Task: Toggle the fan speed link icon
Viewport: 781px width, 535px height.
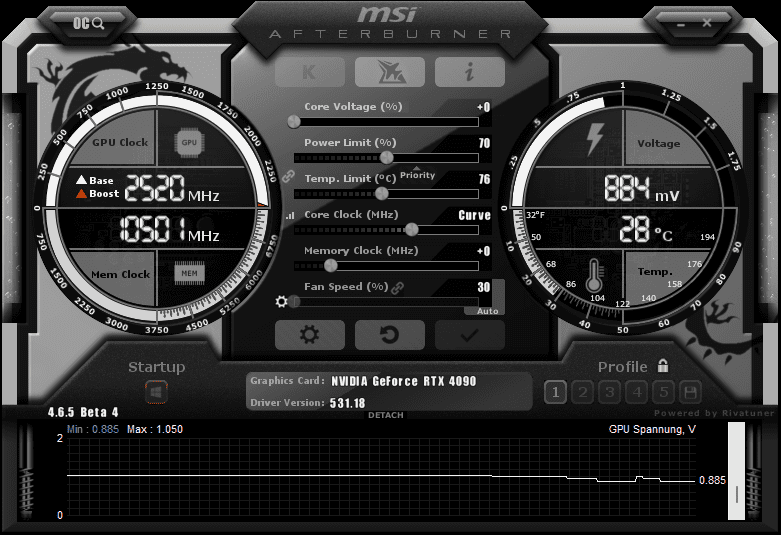Action: 397,287
